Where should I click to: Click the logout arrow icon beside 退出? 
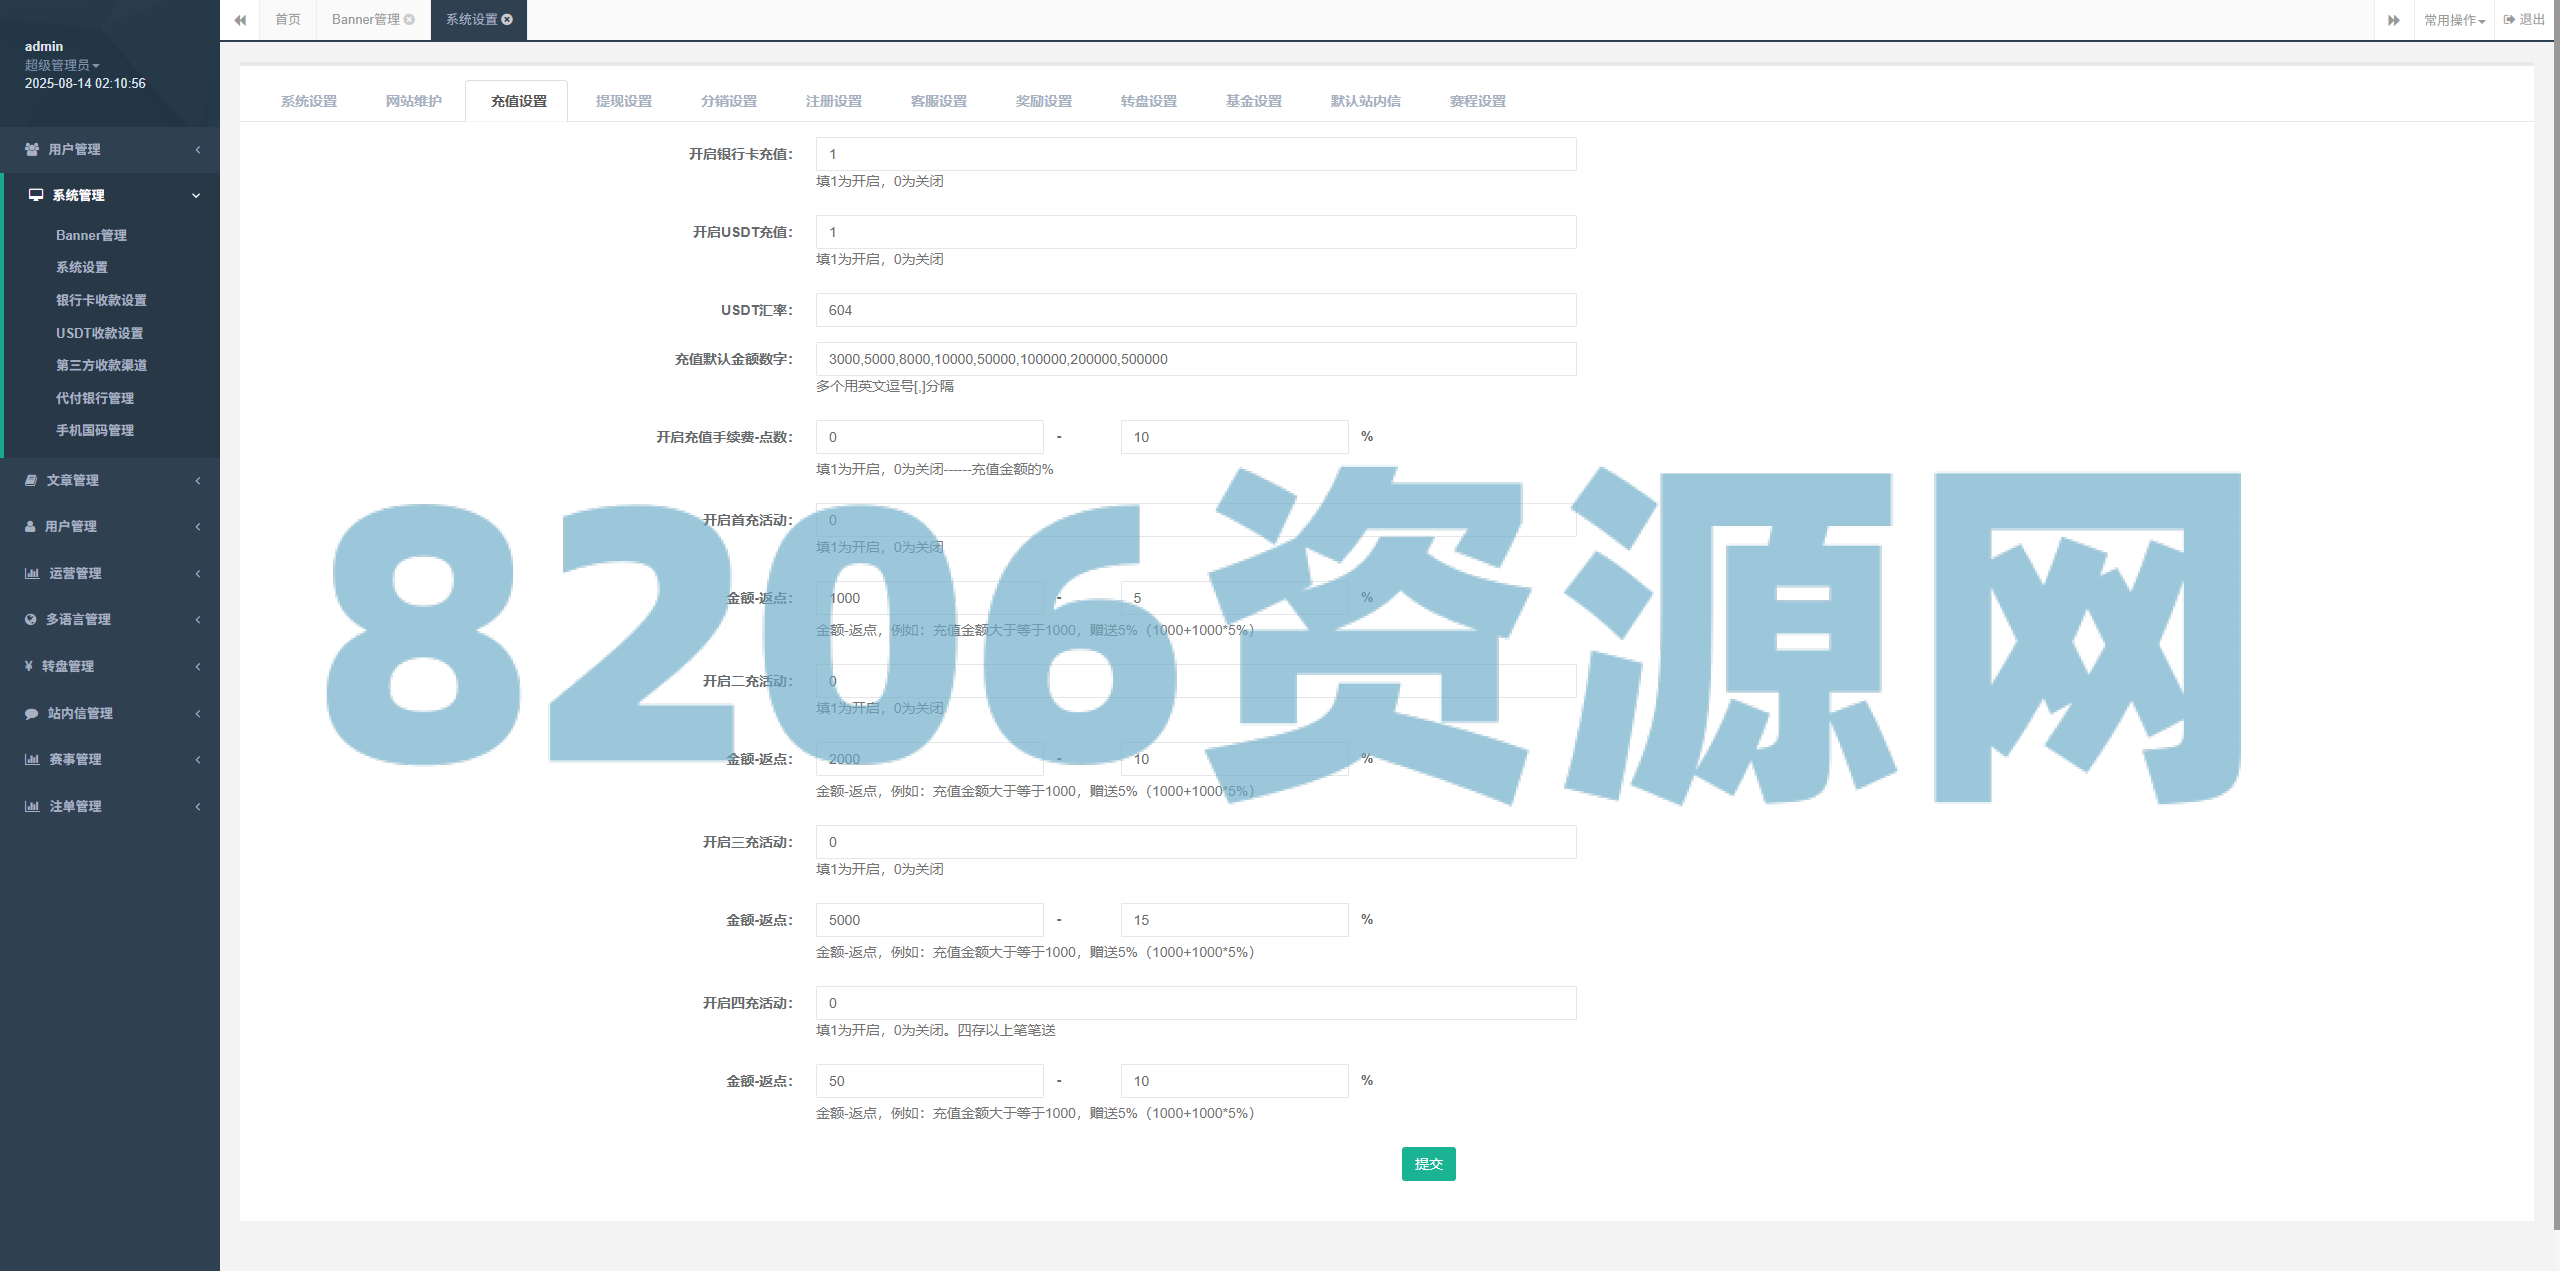(2508, 18)
